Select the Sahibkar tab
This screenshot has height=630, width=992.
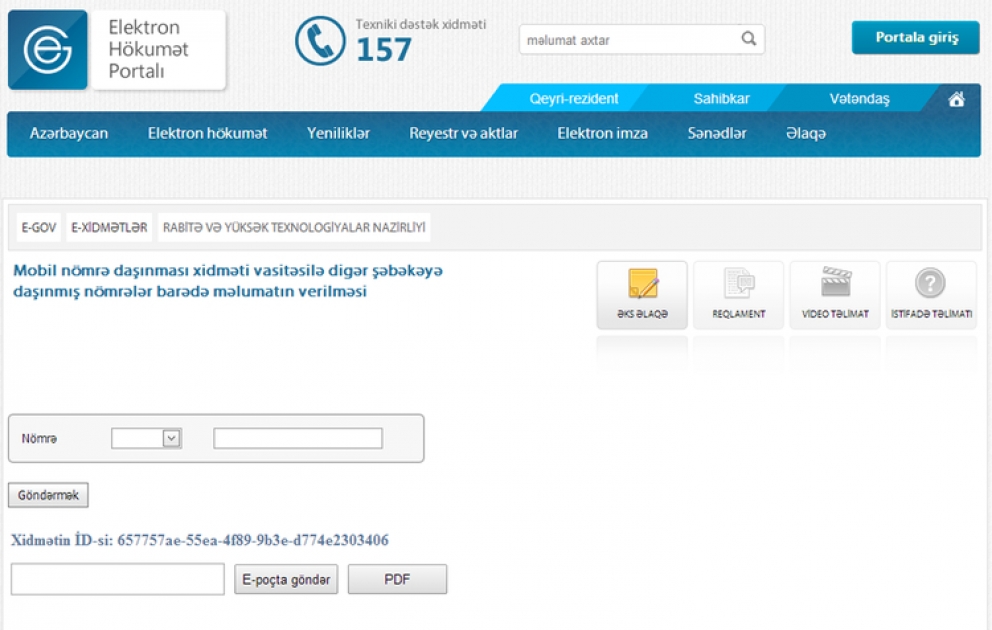721,99
